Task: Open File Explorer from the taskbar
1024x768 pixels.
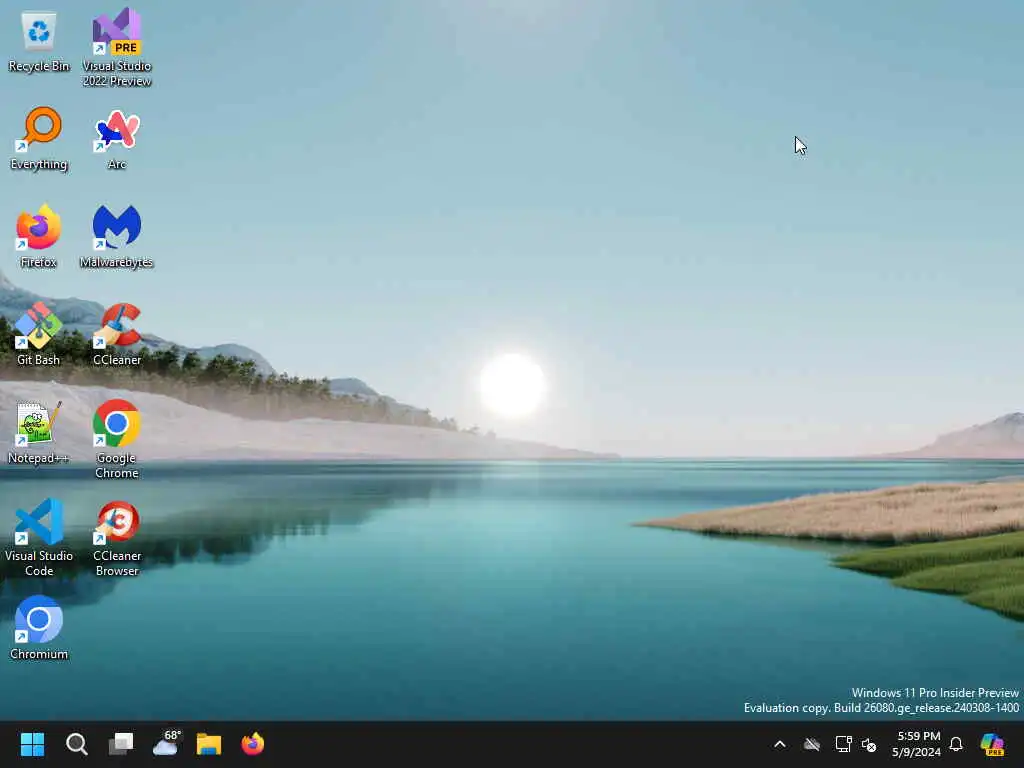Action: (x=209, y=744)
